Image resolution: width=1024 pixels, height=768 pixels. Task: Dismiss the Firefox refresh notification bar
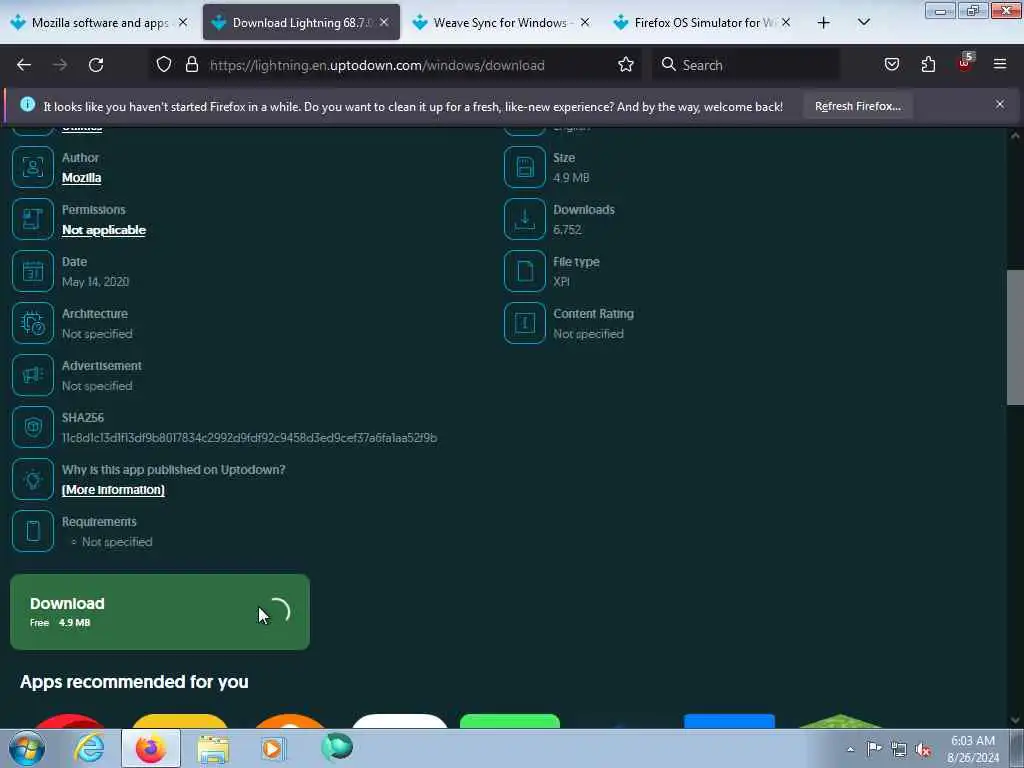[x=1000, y=104]
